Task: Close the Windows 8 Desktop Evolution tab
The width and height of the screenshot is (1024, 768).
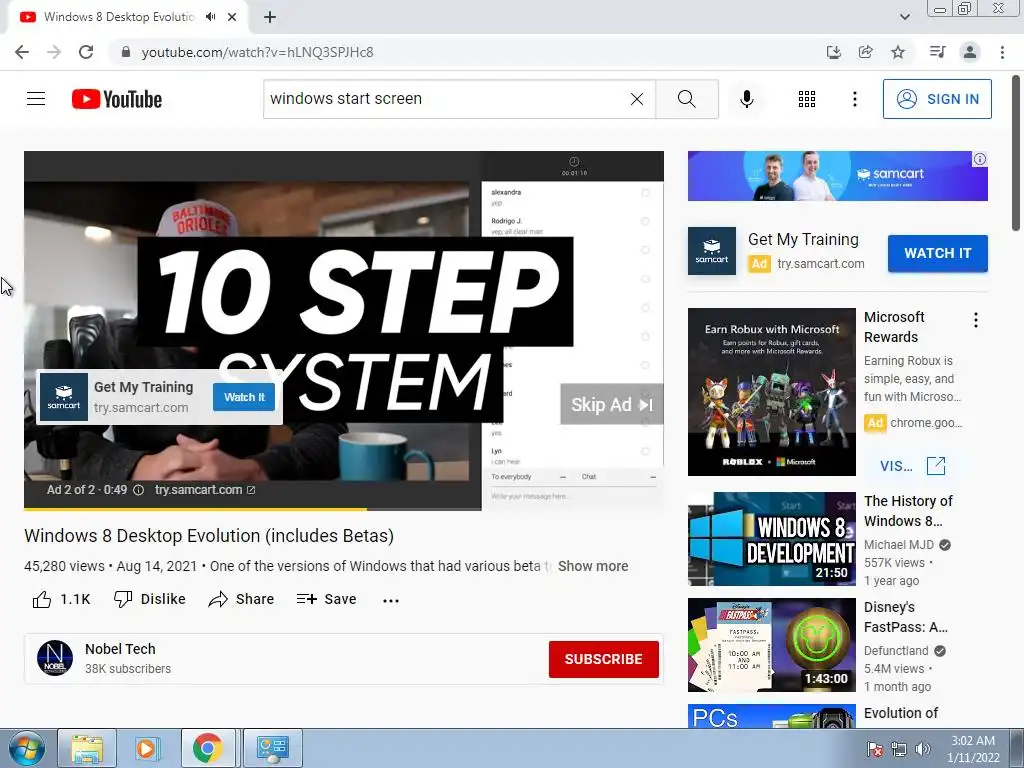Action: pos(232,17)
